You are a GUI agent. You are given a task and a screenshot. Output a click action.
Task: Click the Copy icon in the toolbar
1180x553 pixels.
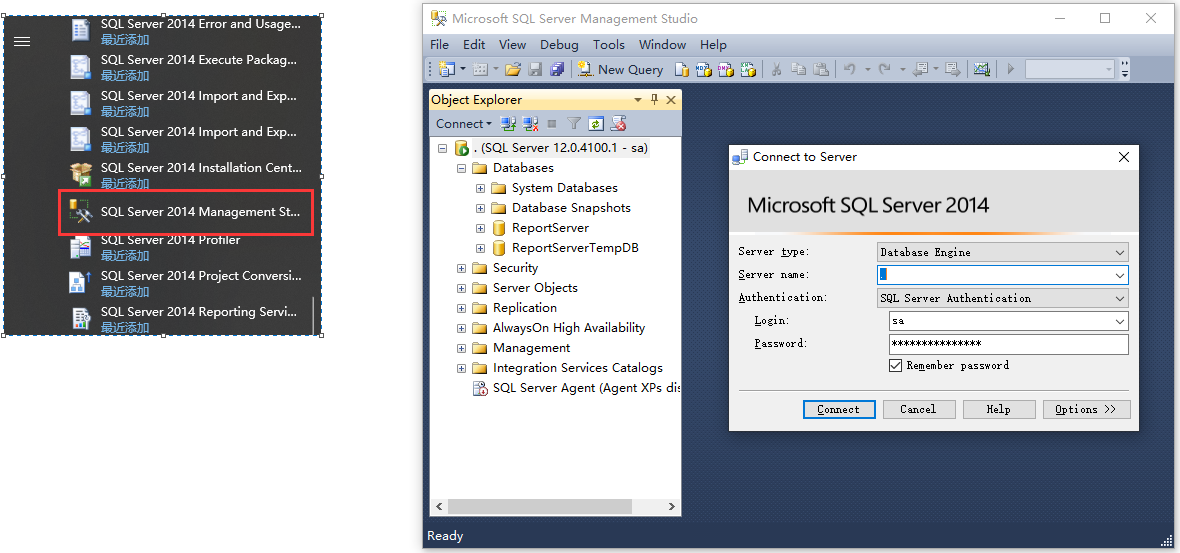[798, 69]
